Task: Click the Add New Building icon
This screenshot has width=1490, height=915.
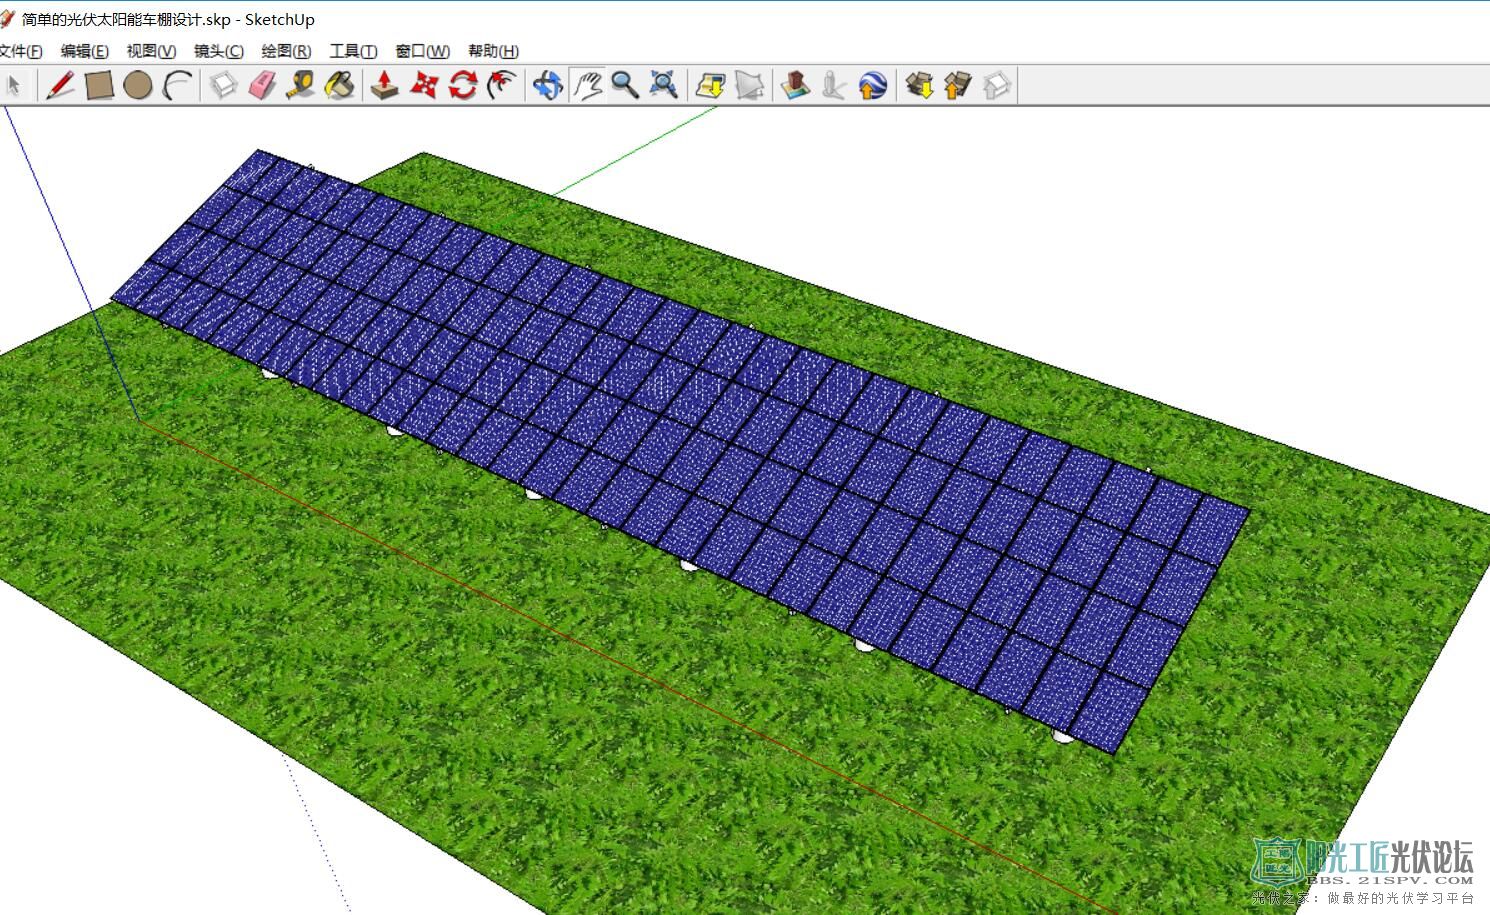Action: point(796,86)
